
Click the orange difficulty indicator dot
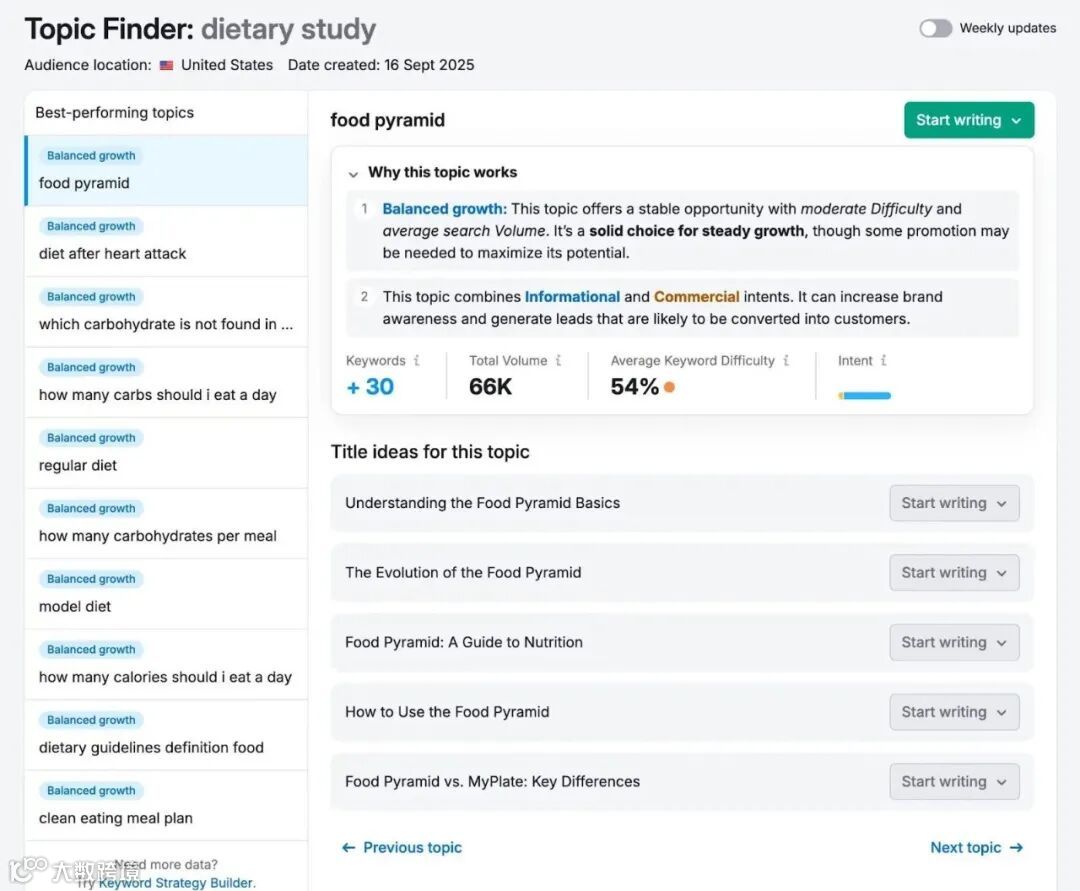coord(669,387)
